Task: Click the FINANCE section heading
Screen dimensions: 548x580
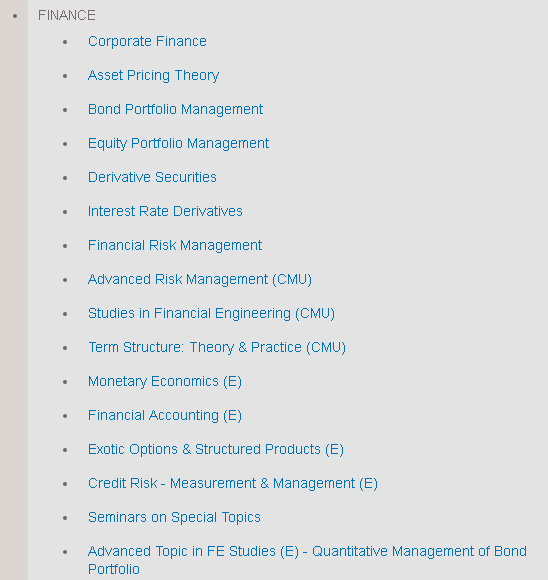Action: point(67,16)
